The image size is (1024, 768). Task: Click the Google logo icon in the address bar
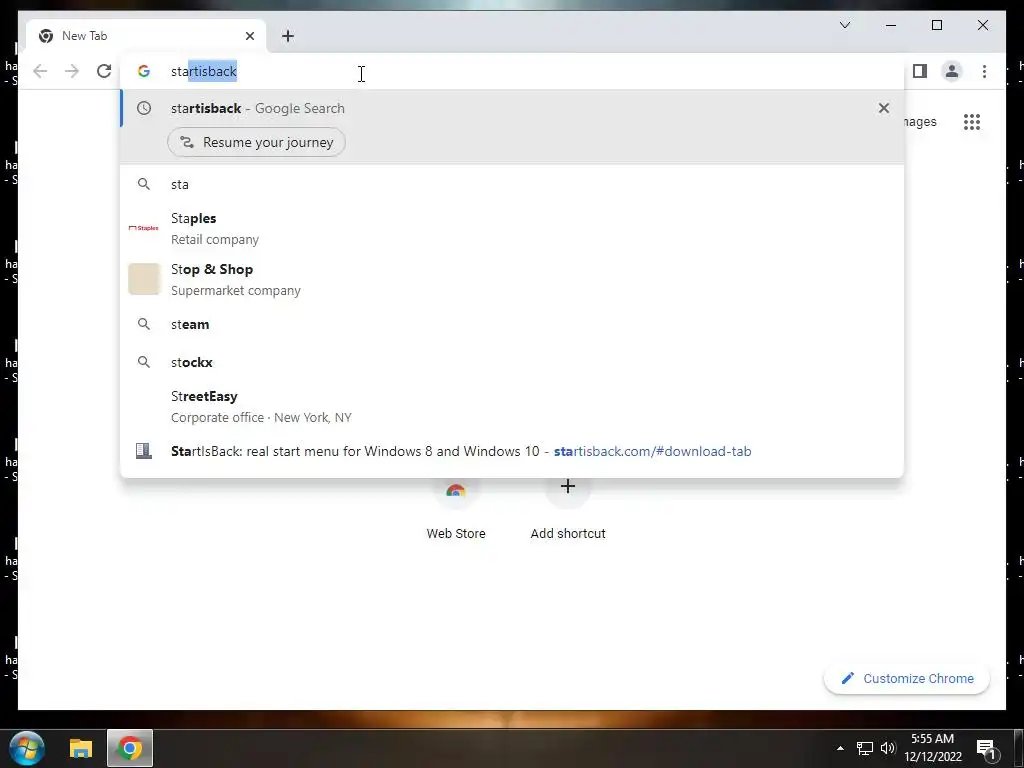144,71
